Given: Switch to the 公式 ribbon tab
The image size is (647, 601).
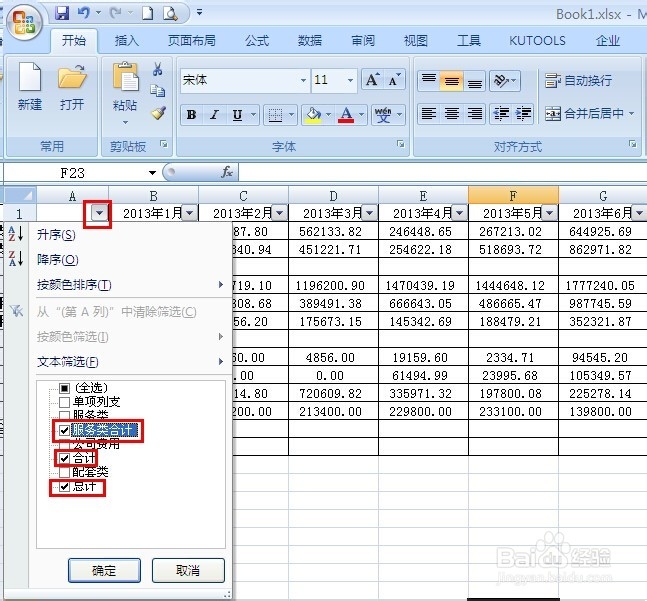Looking at the screenshot, I should pos(257,40).
